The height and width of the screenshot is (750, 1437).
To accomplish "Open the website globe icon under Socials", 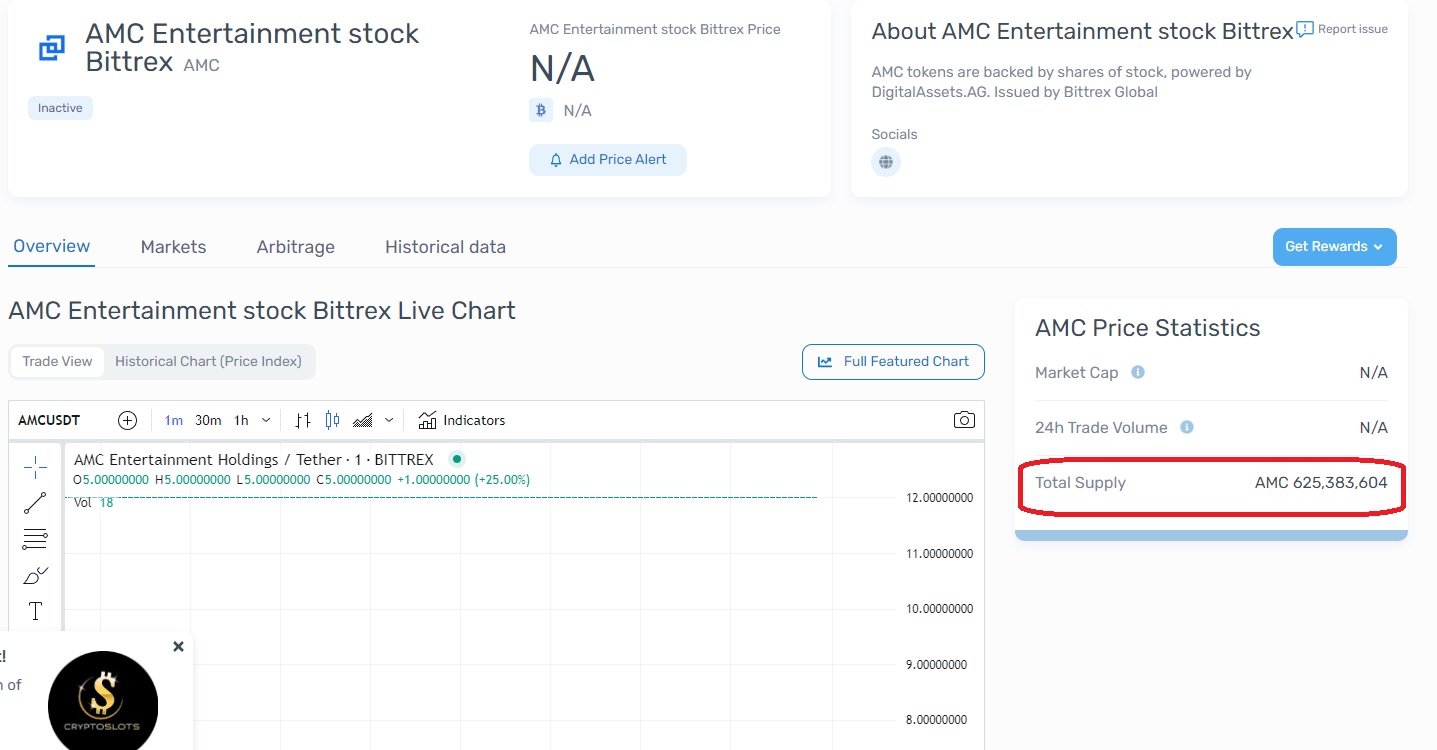I will tap(886, 162).
